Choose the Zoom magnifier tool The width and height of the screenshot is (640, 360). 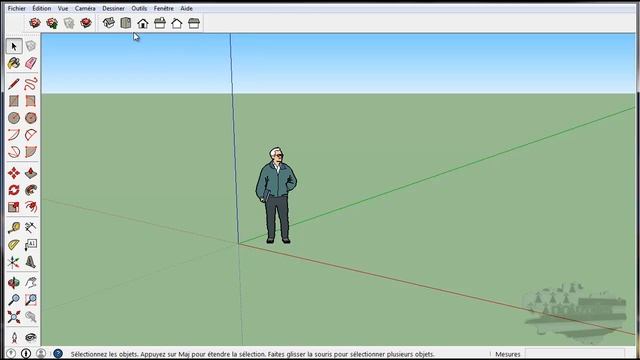(x=14, y=300)
